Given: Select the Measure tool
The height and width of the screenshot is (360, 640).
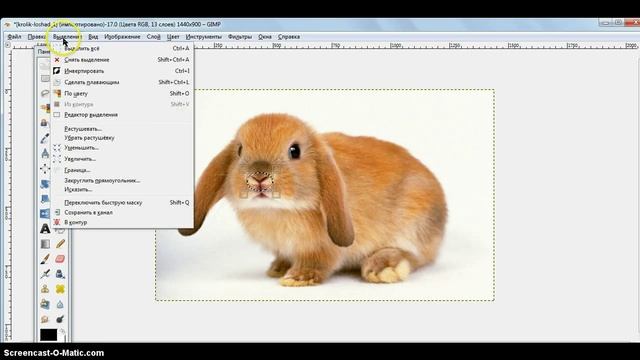Looking at the screenshot, I should click(45, 153).
